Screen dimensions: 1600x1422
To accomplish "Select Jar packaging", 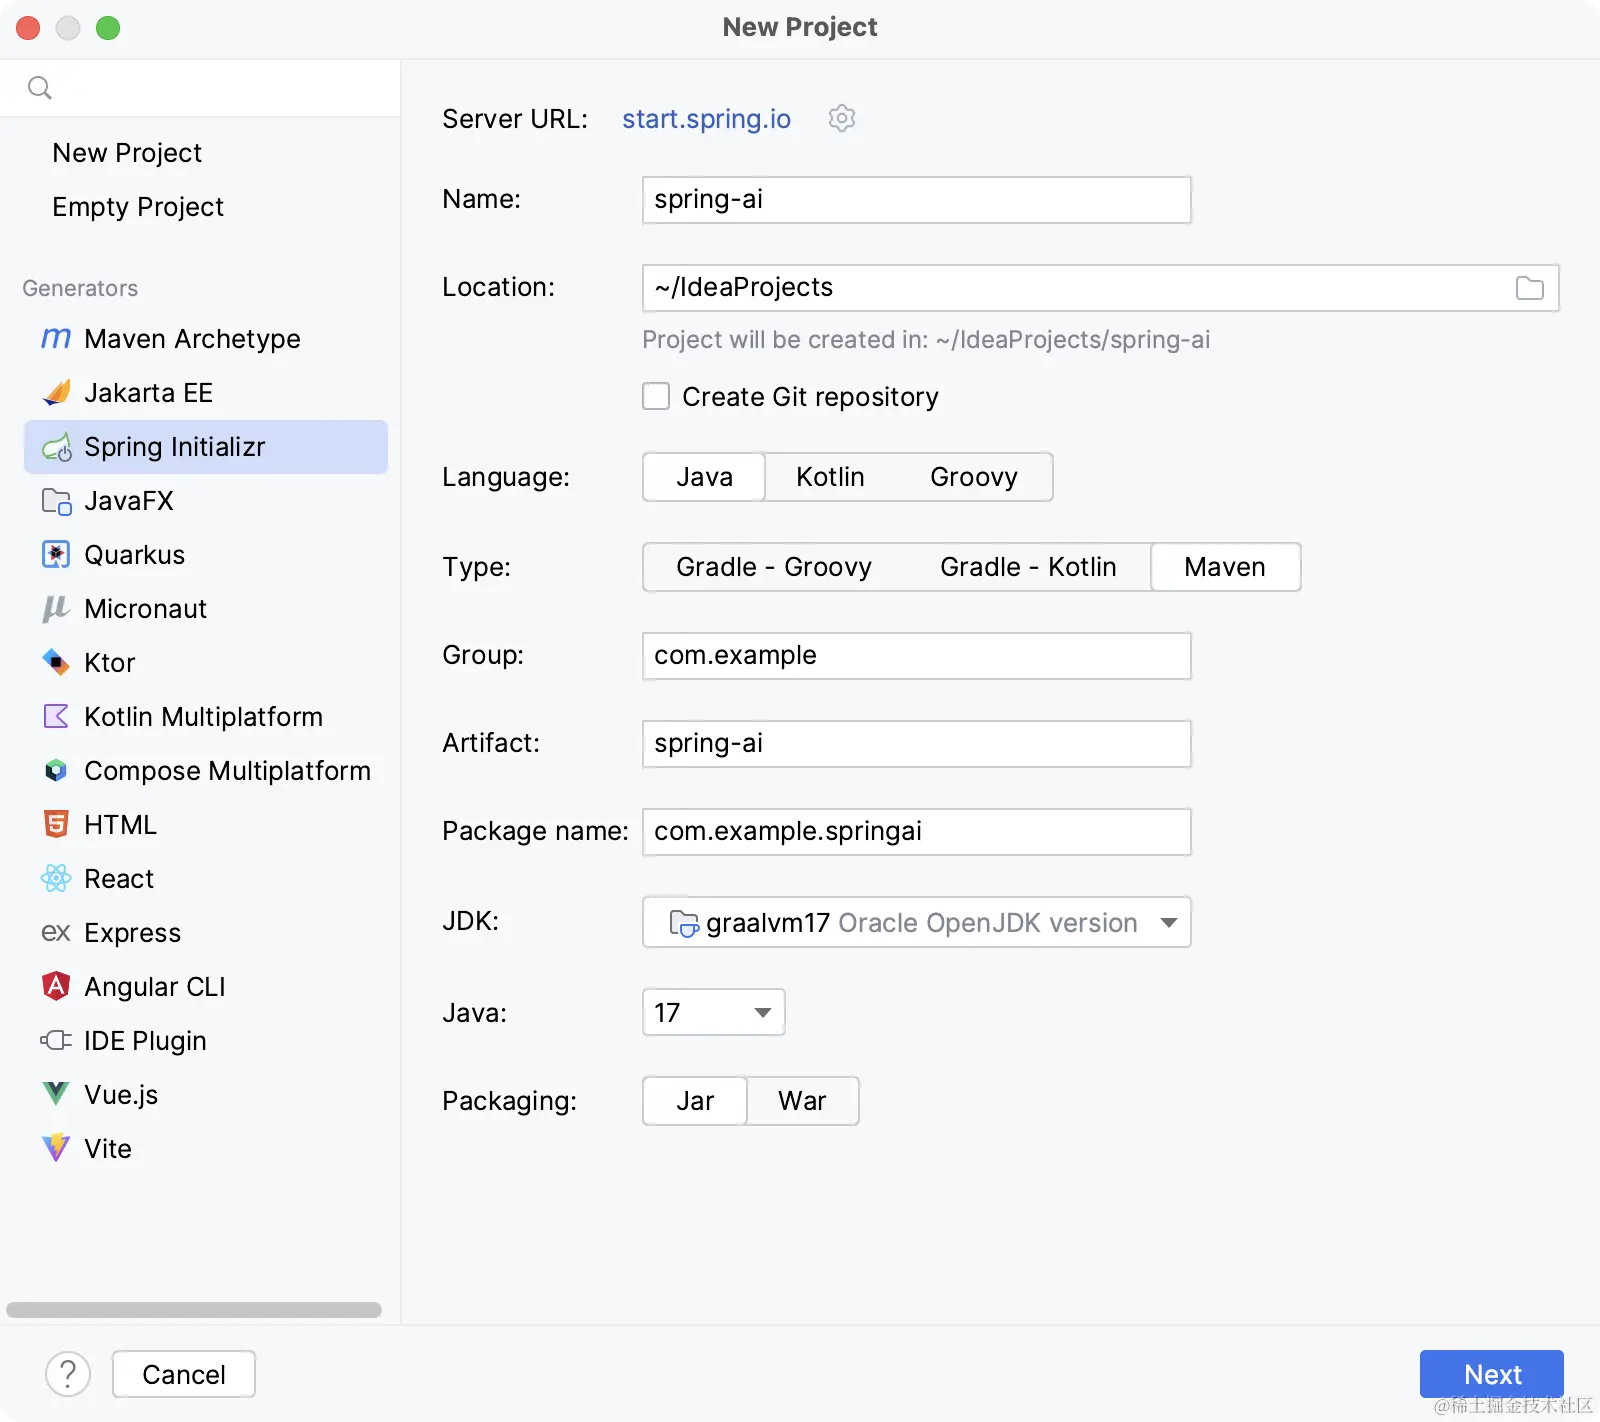I will tap(695, 1101).
